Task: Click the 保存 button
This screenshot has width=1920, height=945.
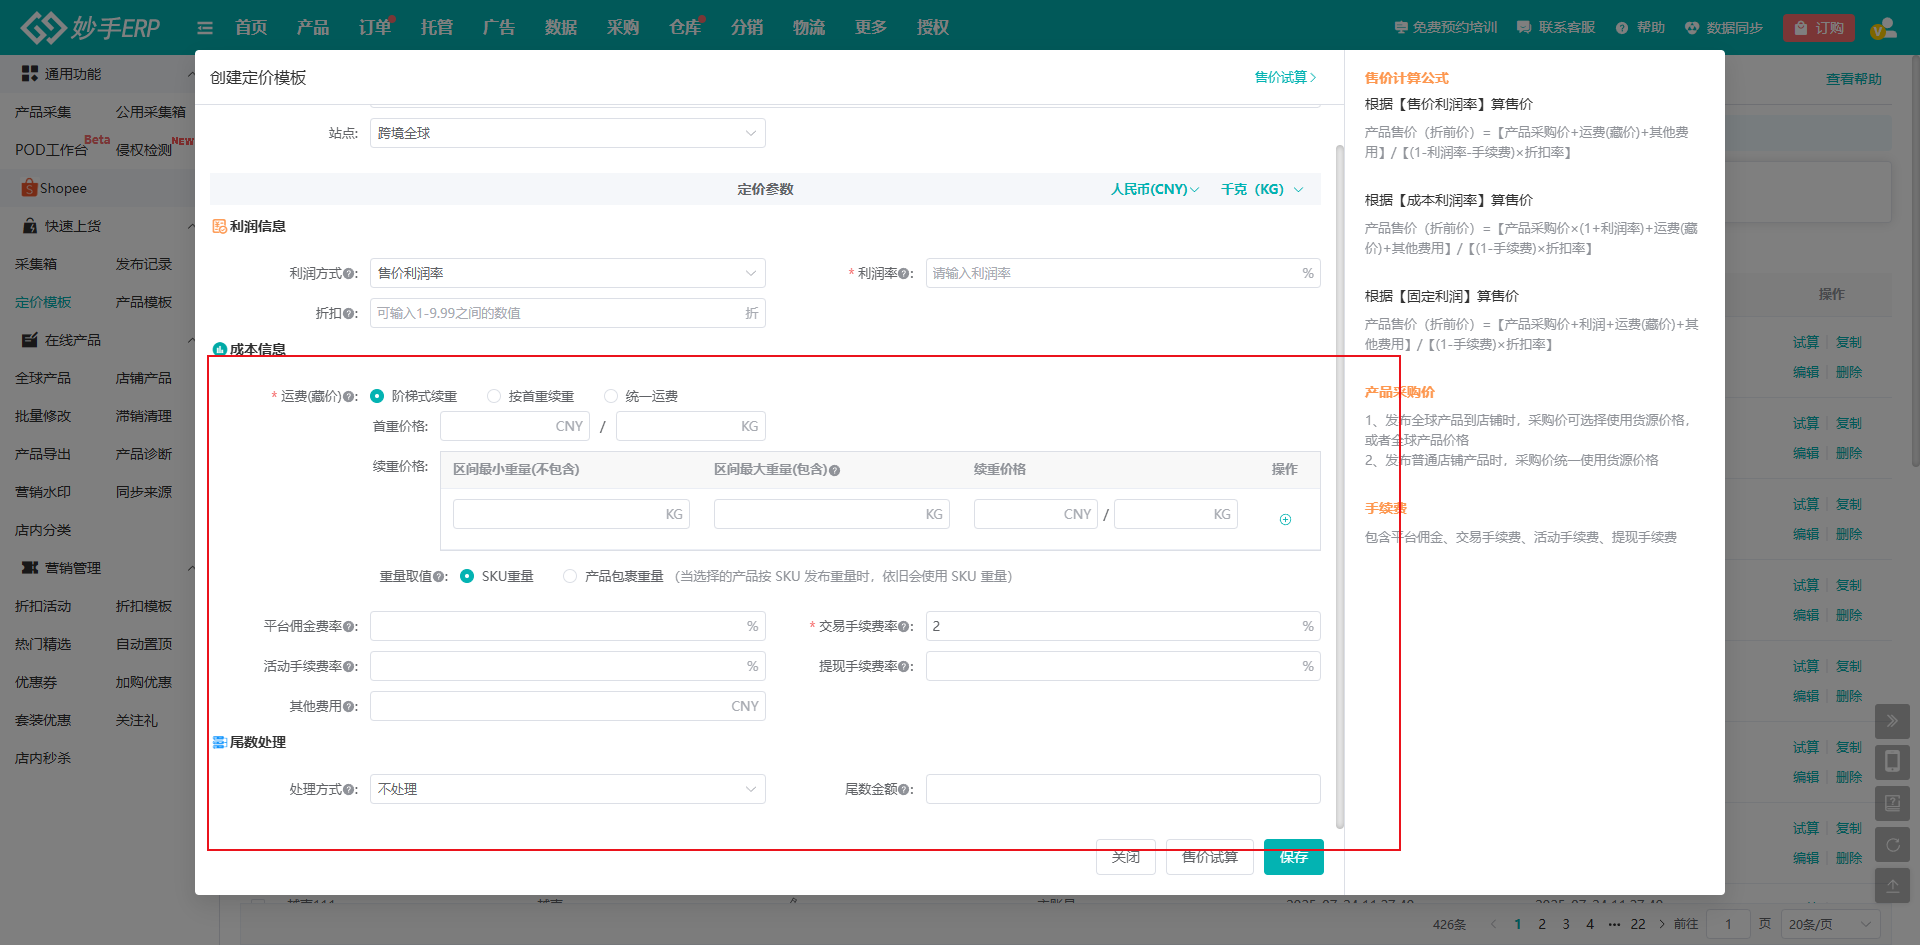Action: (1293, 857)
